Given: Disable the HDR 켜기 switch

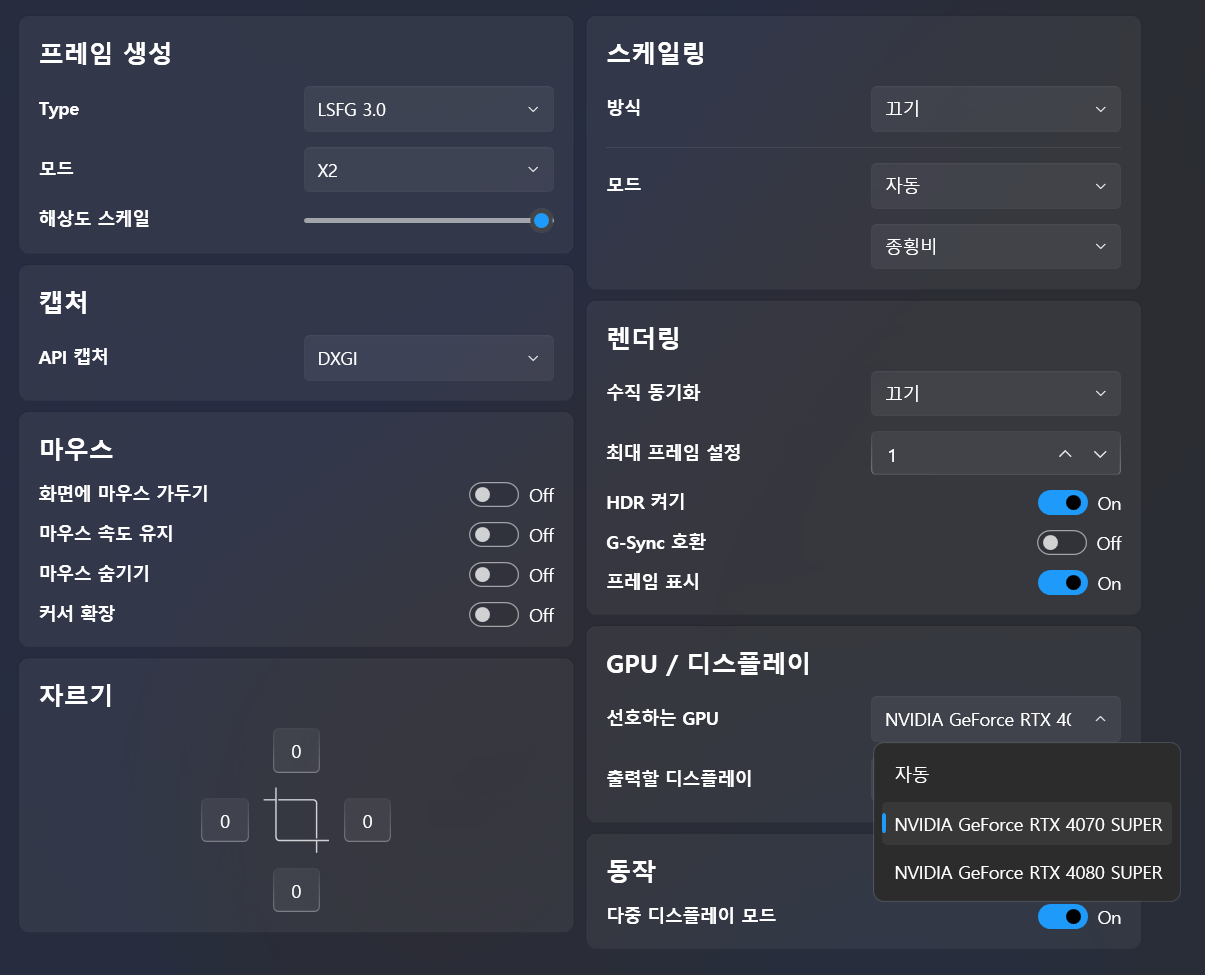Looking at the screenshot, I should (x=1062, y=503).
